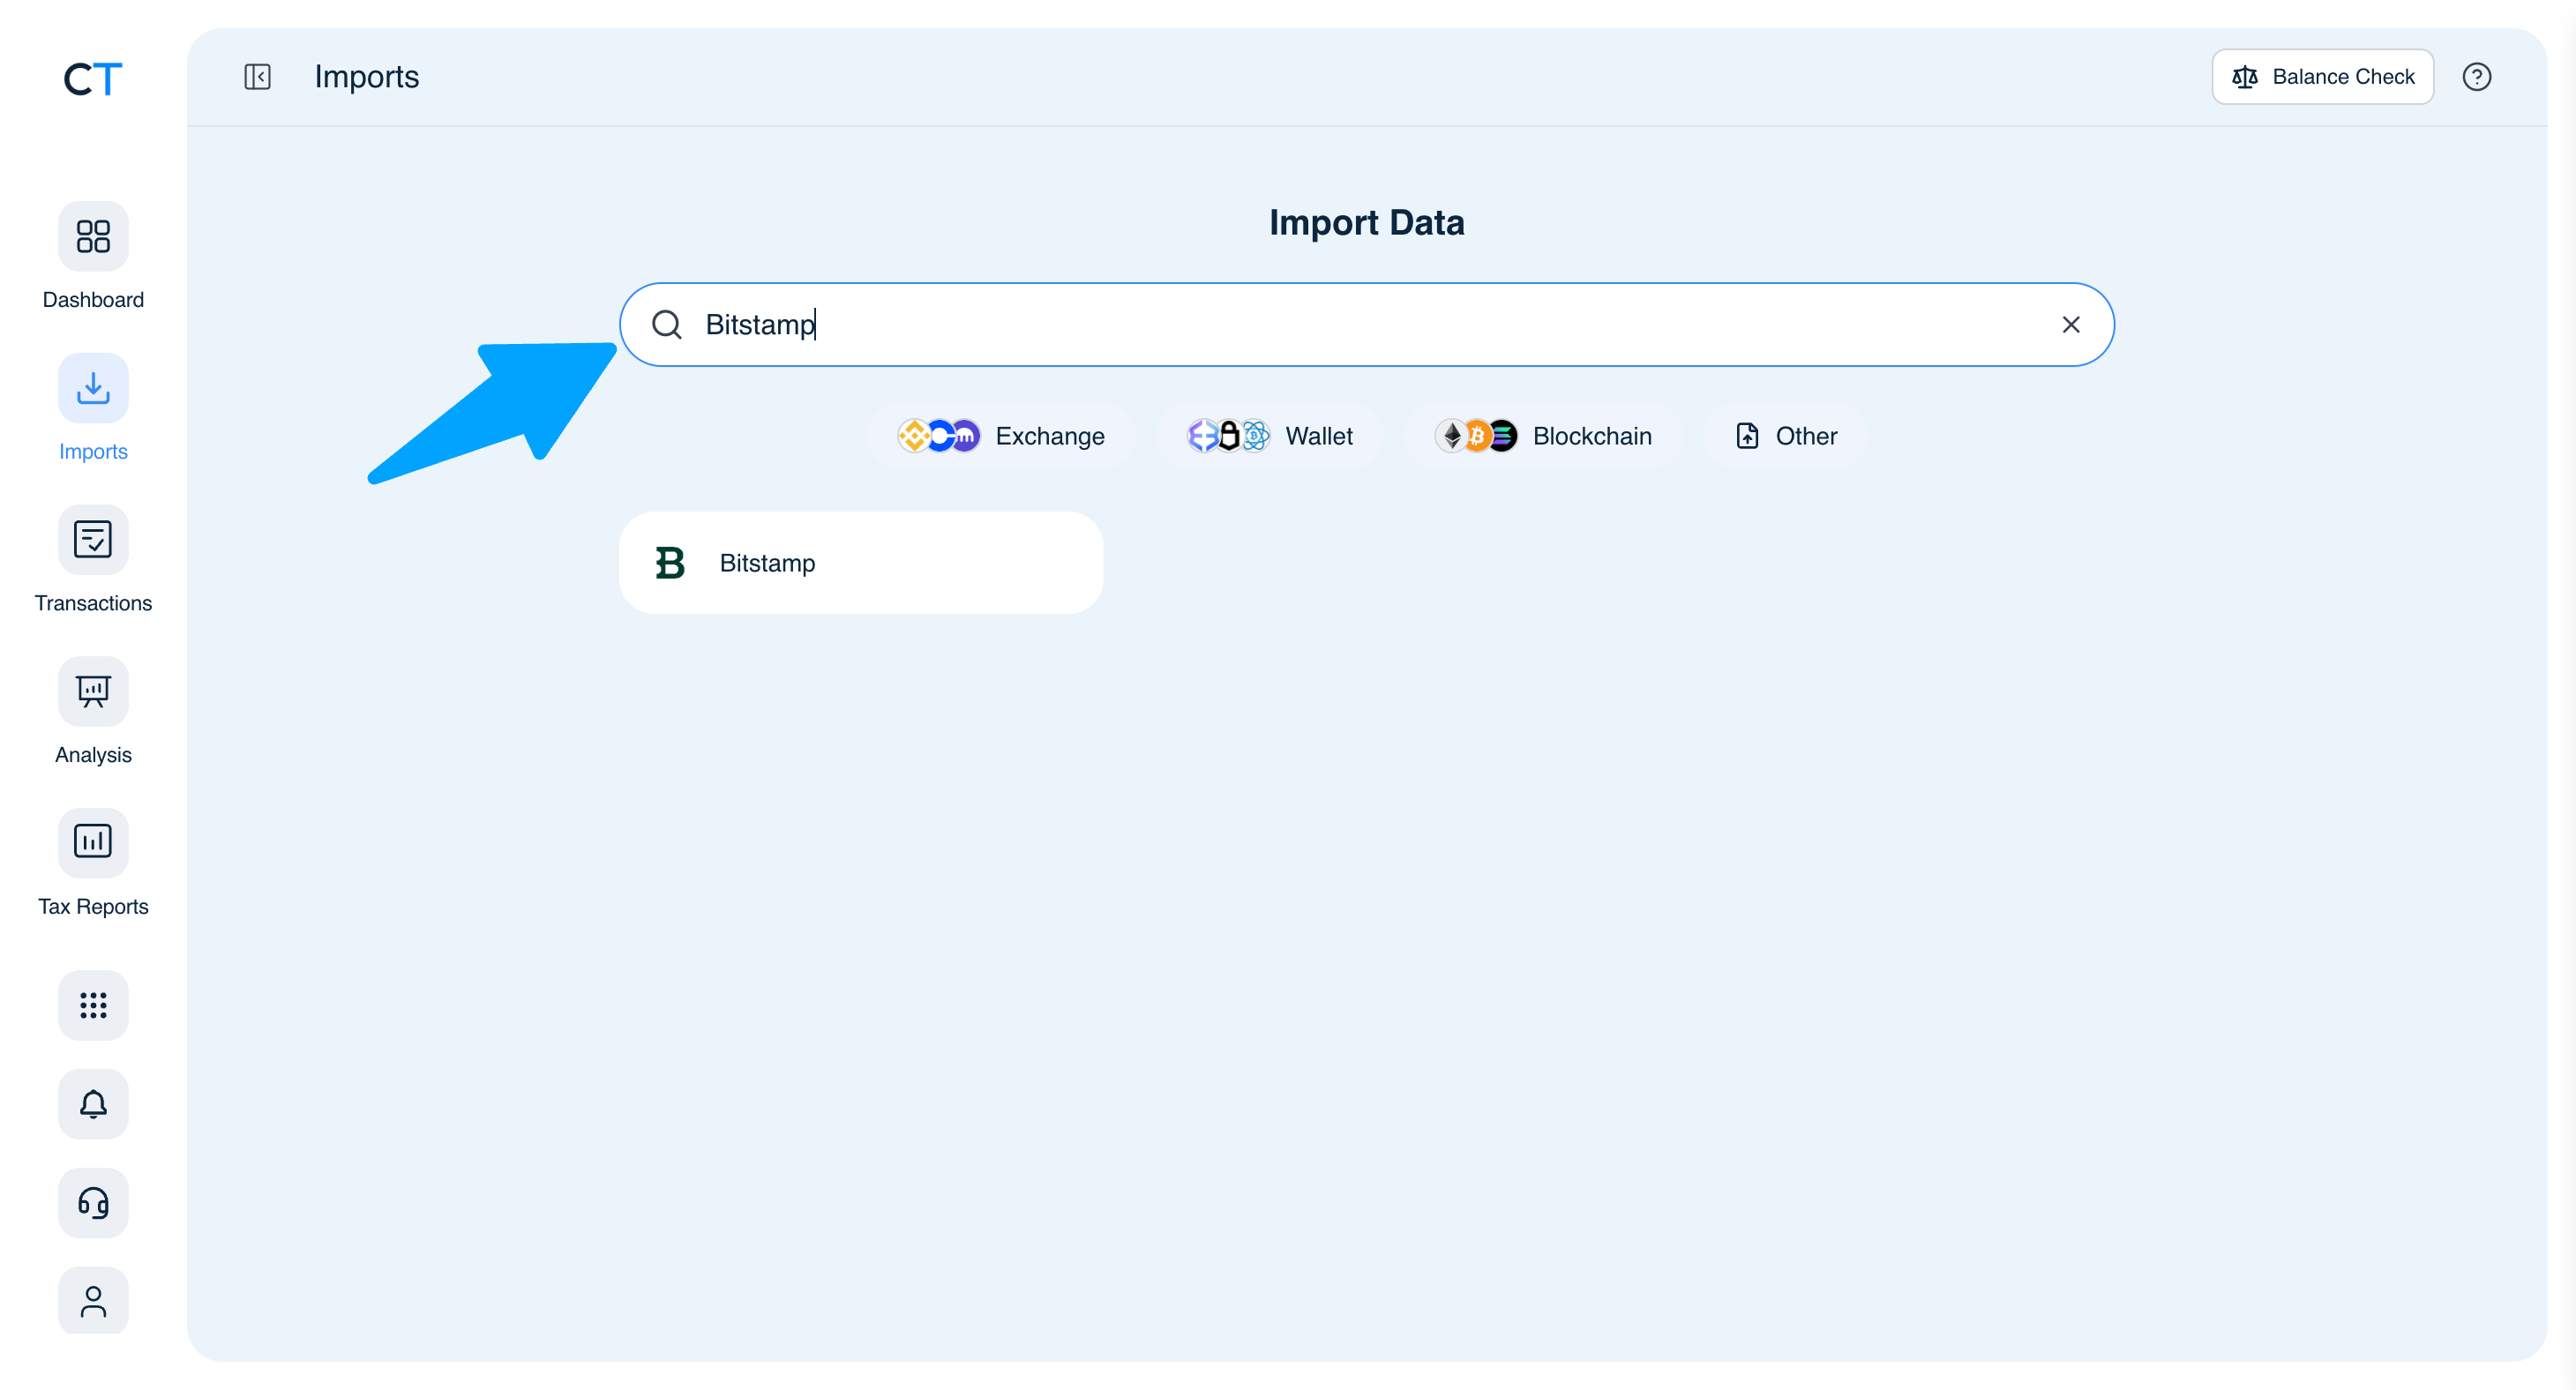Screen dimensions: 2576x1390
Task: Click the Tax Reports label
Action: [x=93, y=907]
